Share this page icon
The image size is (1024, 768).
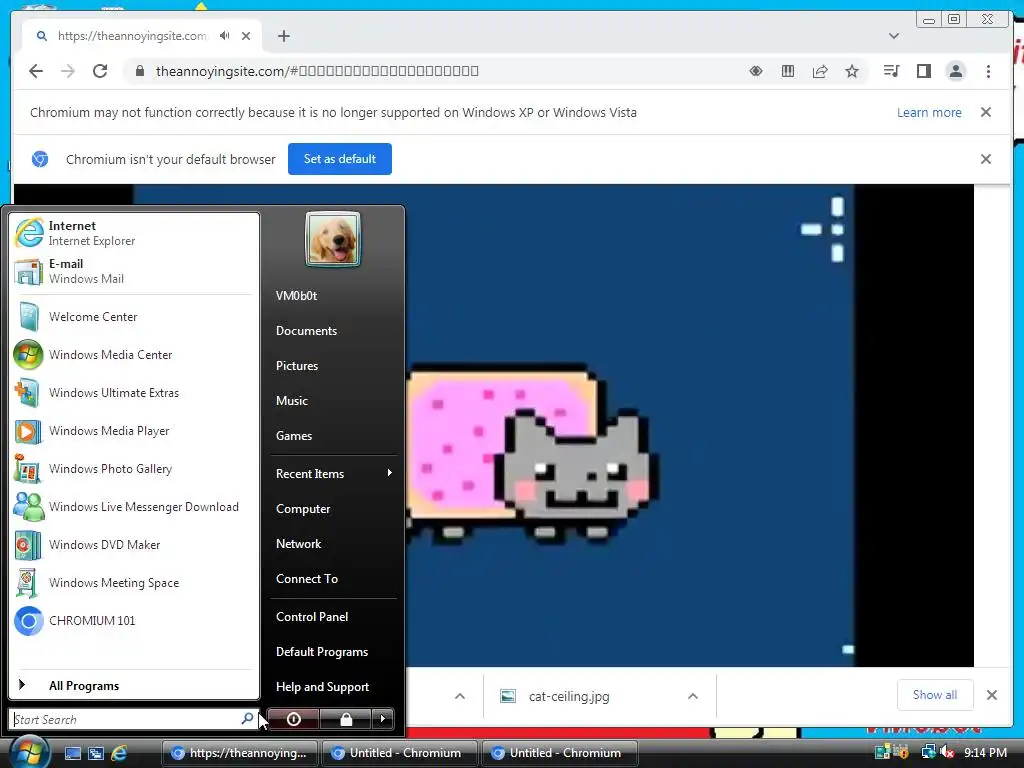pyautogui.click(x=820, y=71)
